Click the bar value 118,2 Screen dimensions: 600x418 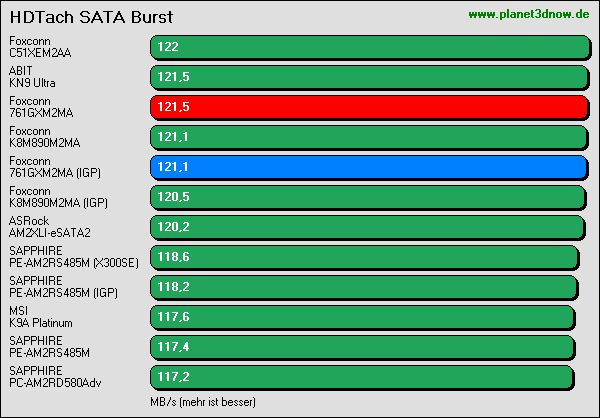click(x=173, y=287)
